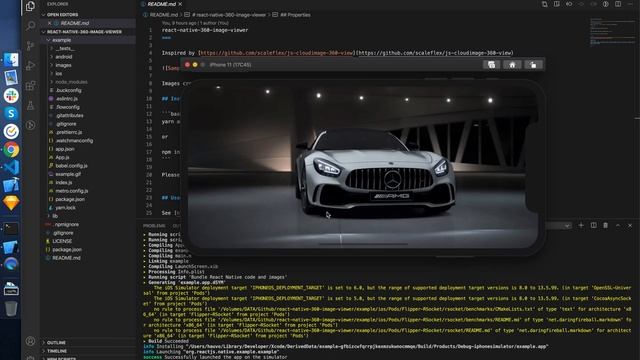Open .eslintrc.js in the file tree
This screenshot has height=360, width=640.
coord(66,99)
